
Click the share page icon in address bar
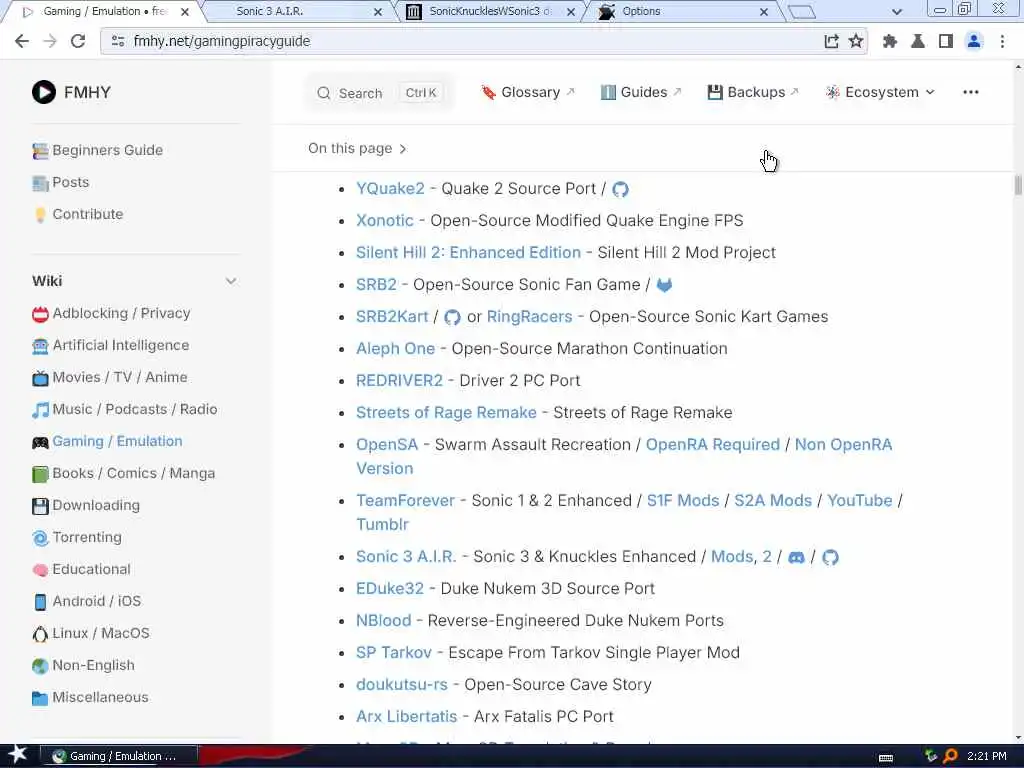click(x=831, y=41)
